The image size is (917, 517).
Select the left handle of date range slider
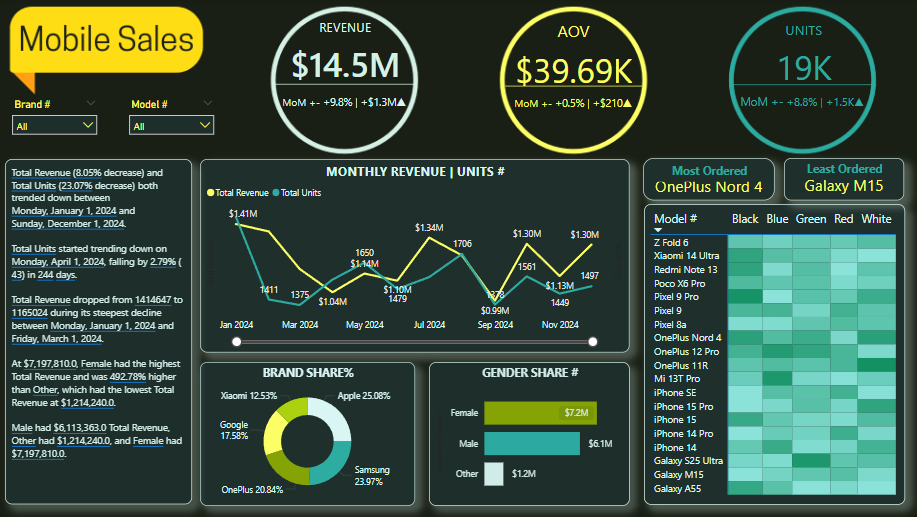[x=236, y=342]
